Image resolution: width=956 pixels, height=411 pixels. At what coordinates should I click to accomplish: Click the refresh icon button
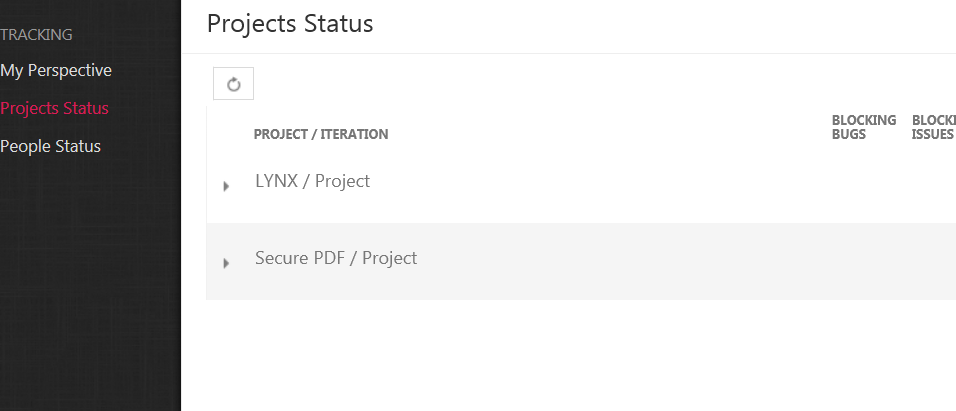coord(234,84)
